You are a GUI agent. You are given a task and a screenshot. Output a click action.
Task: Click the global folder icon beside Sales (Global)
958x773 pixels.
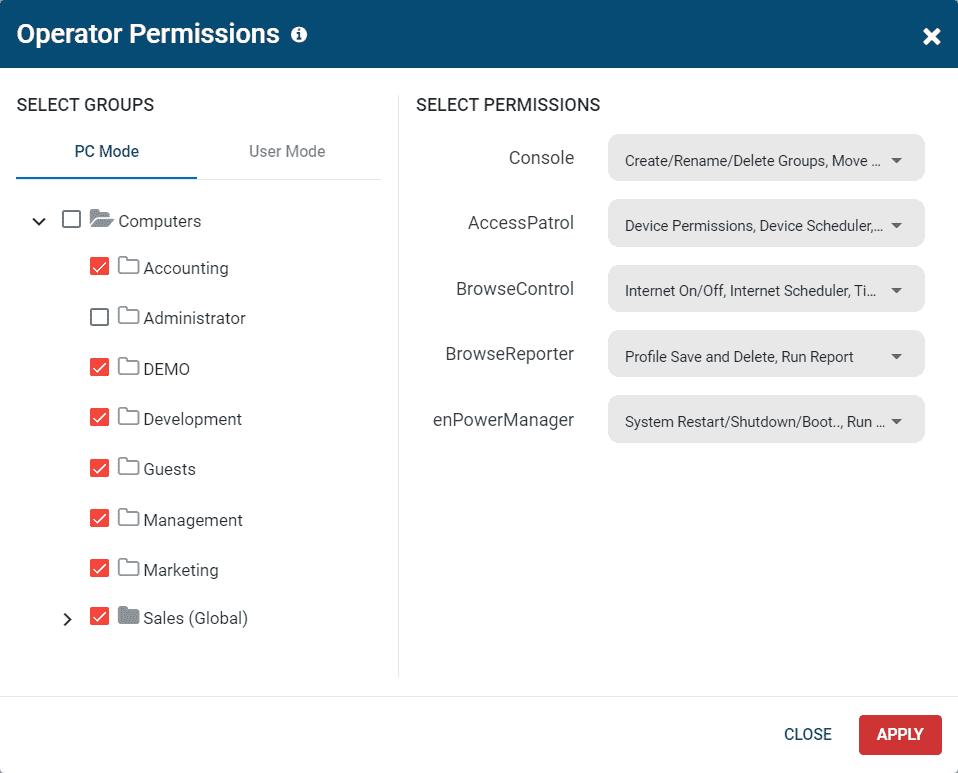point(128,617)
